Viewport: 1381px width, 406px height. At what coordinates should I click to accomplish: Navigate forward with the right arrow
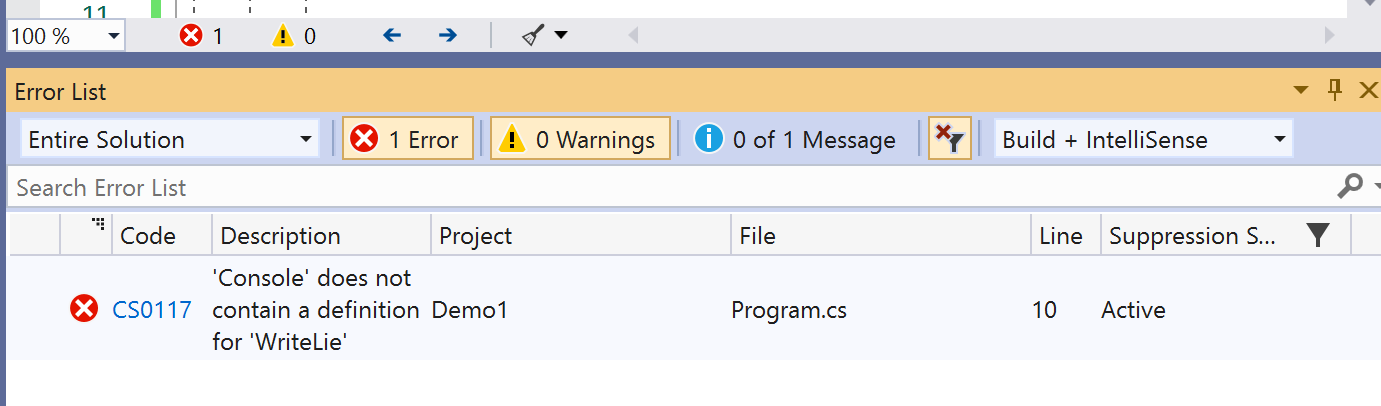tap(448, 36)
